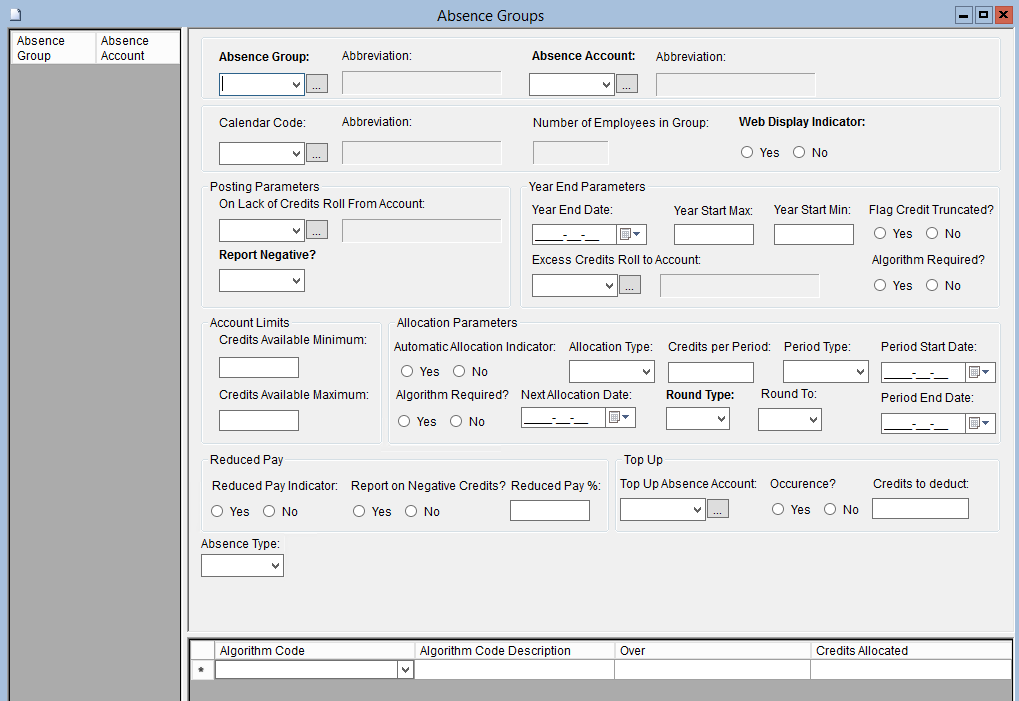Click the Algorithm Code column header
The height and width of the screenshot is (701, 1019).
[314, 651]
